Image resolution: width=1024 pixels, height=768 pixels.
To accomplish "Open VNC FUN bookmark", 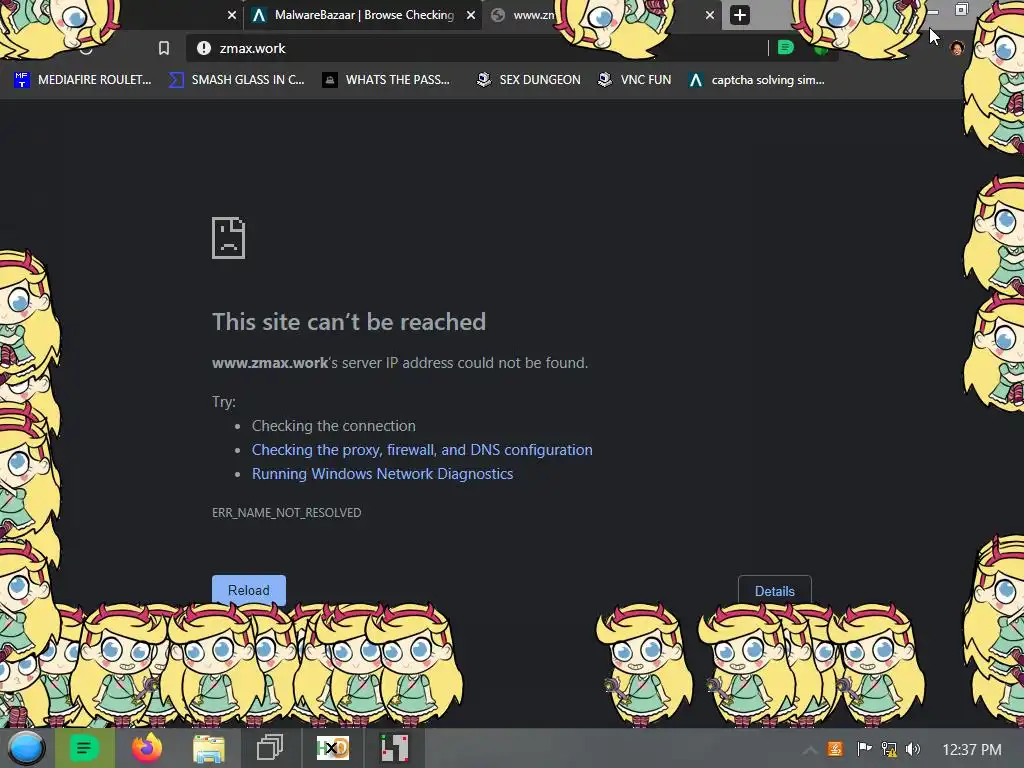I will (x=635, y=80).
